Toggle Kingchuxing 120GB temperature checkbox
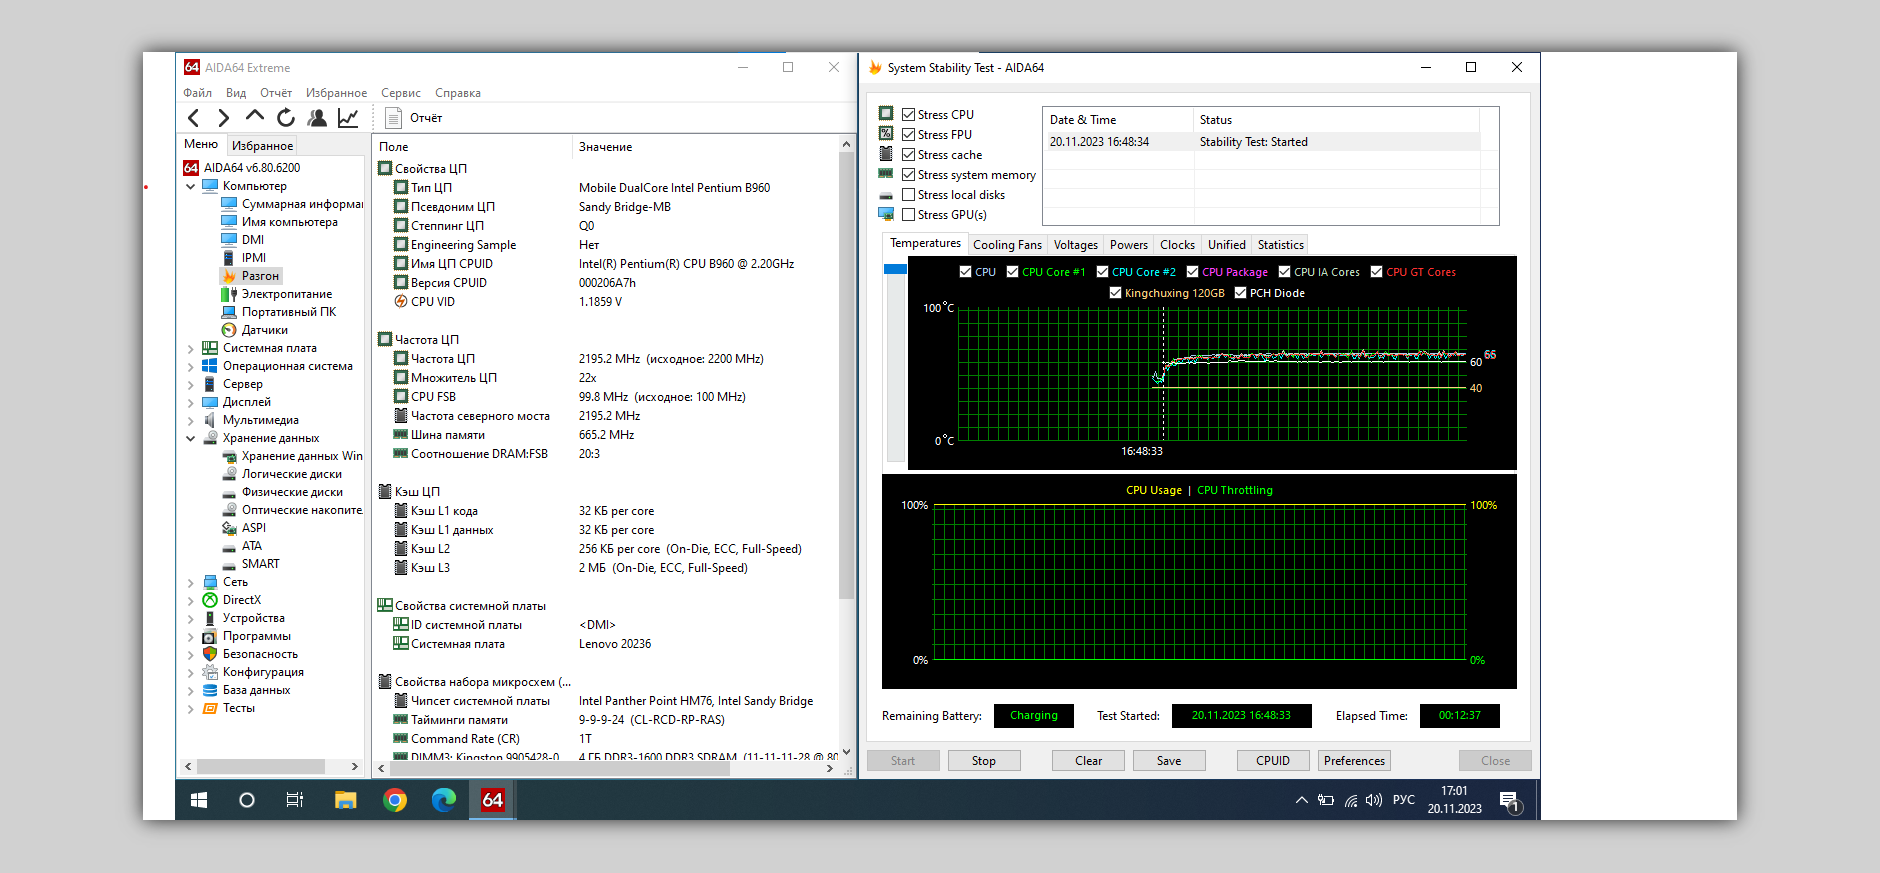The width and height of the screenshot is (1880, 873). click(1115, 293)
